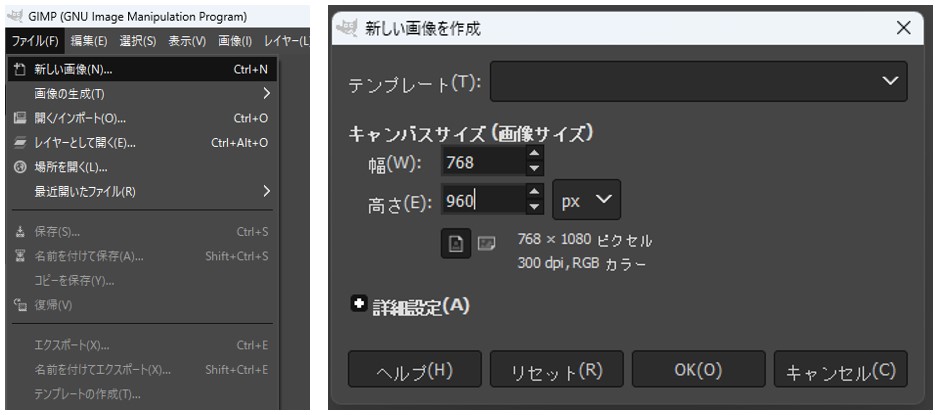This screenshot has width=936, height=415.
Task: Open the ファイル(F) menu
Action: pos(35,41)
